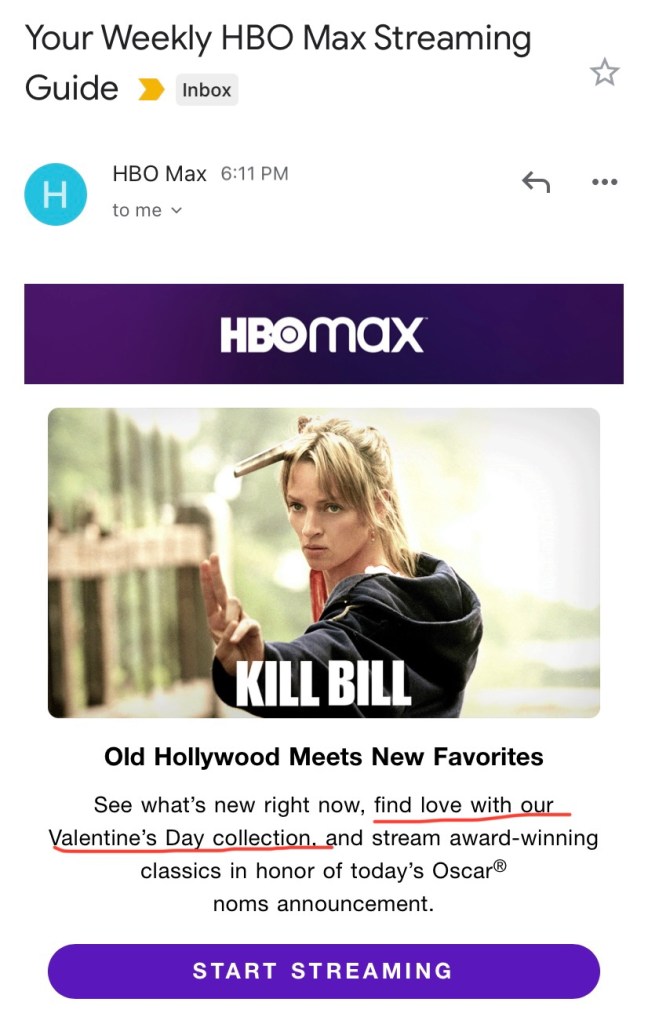Star this HBO Max email
The image size is (648, 1024).
(604, 72)
